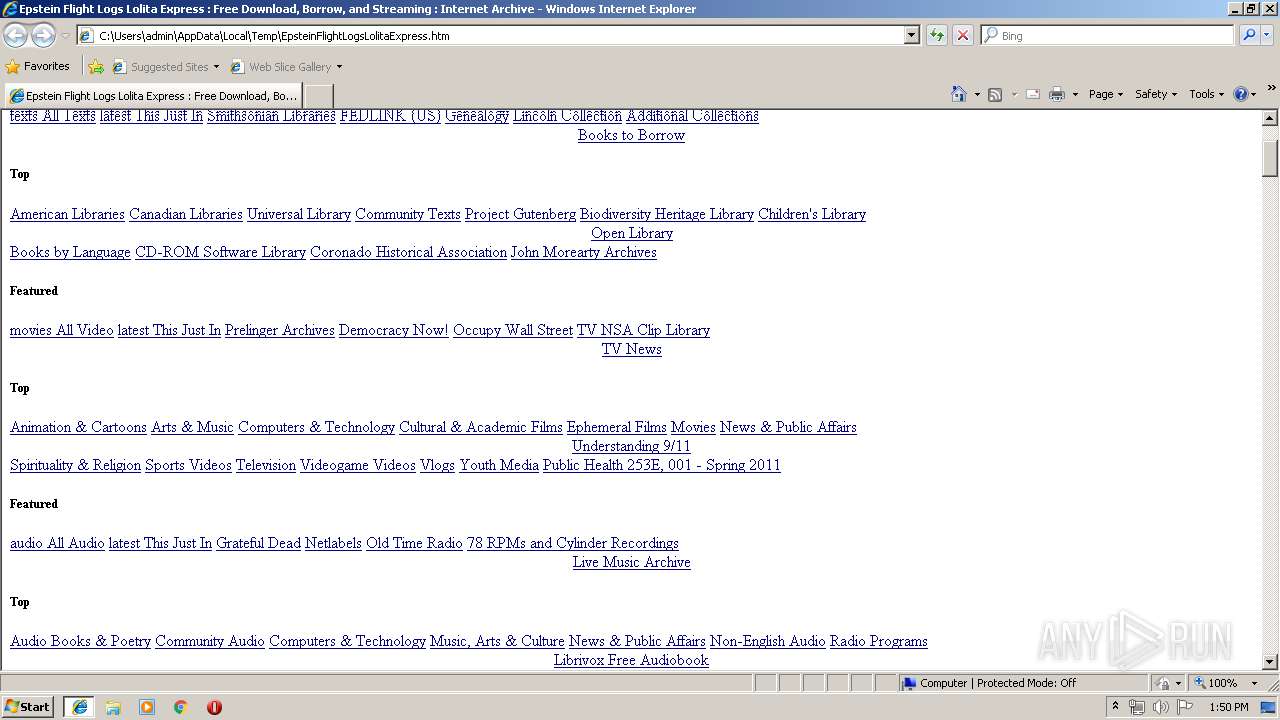Click the RSS Feeds icon
Viewport: 1280px width, 720px height.
pos(995,94)
